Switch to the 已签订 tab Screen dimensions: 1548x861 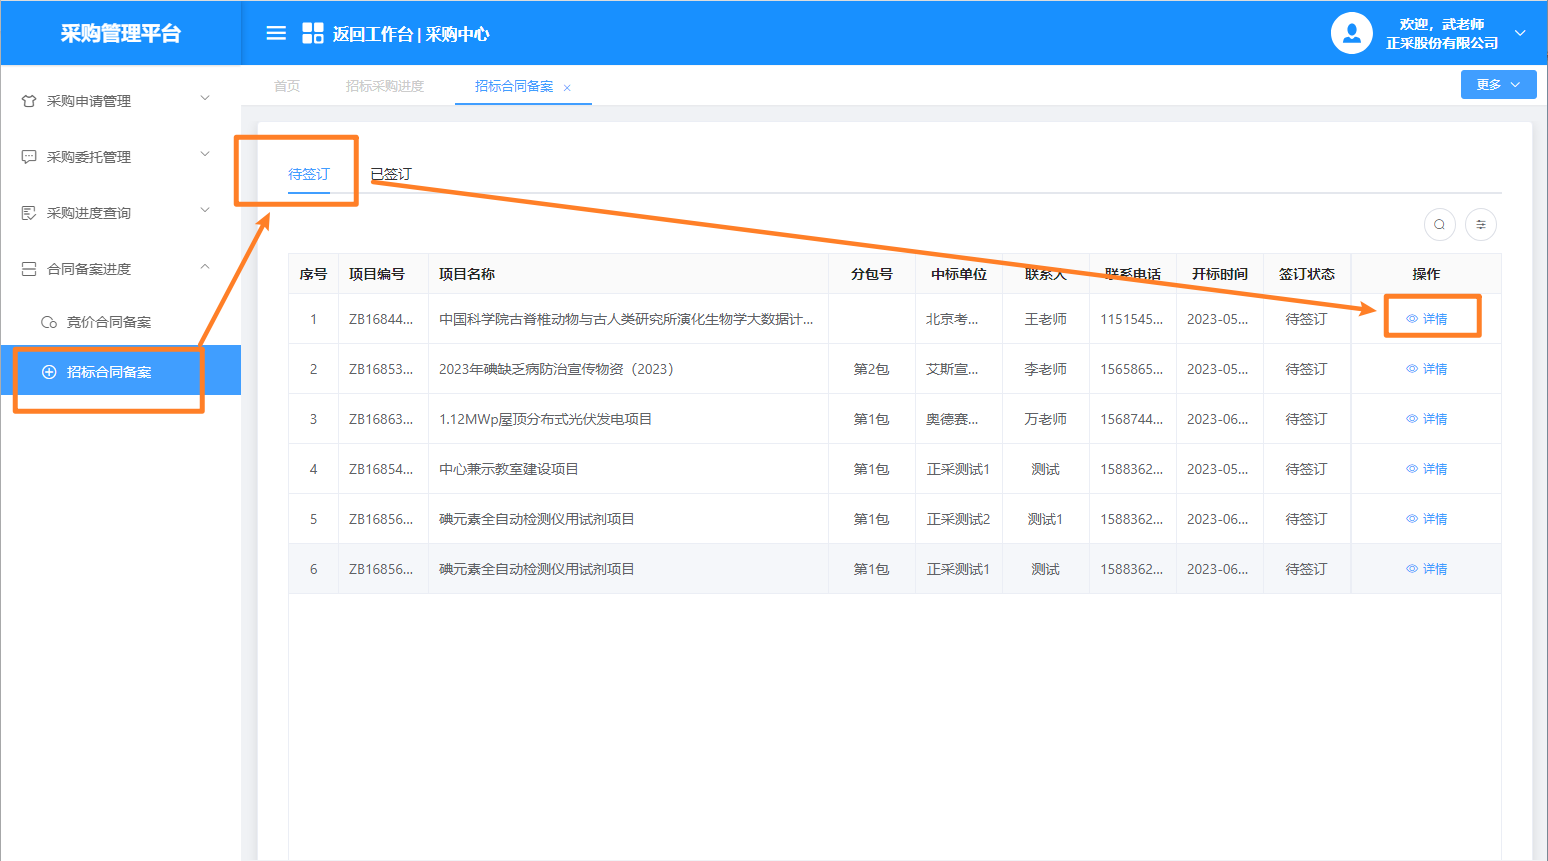(x=391, y=174)
